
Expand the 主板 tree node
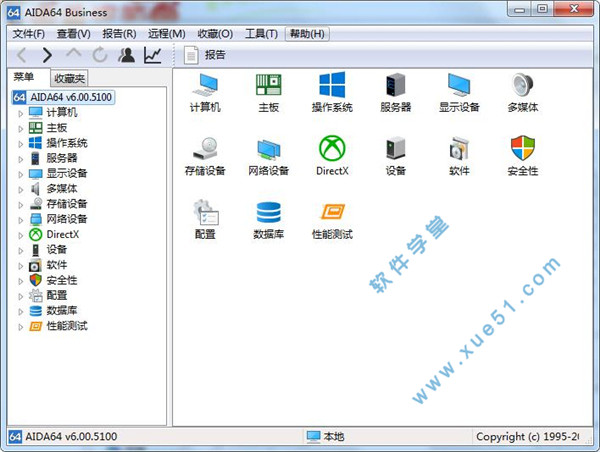point(21,129)
